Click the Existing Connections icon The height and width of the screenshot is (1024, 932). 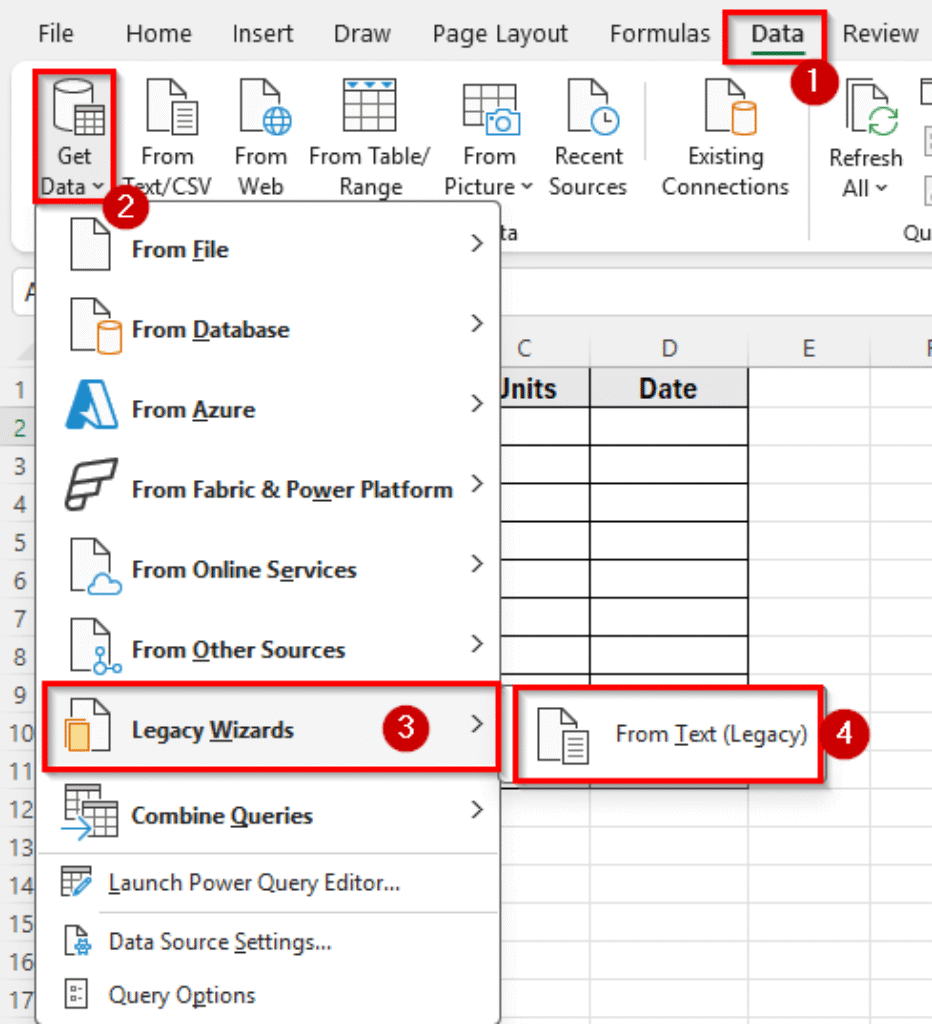pyautogui.click(x=730, y=106)
